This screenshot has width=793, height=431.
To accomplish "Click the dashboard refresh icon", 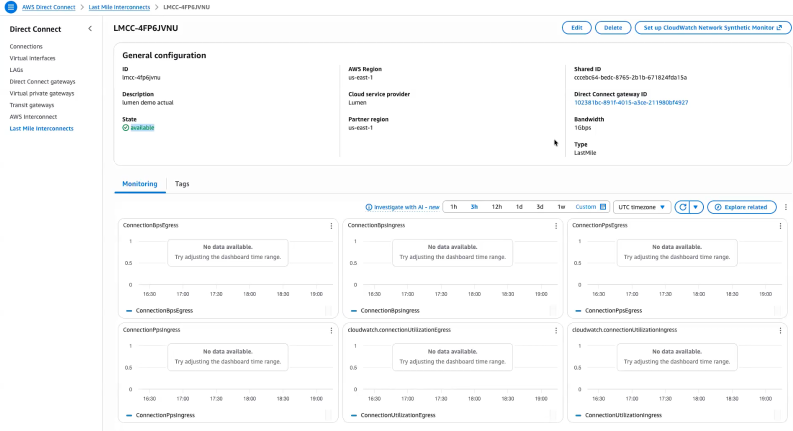I will coord(682,207).
